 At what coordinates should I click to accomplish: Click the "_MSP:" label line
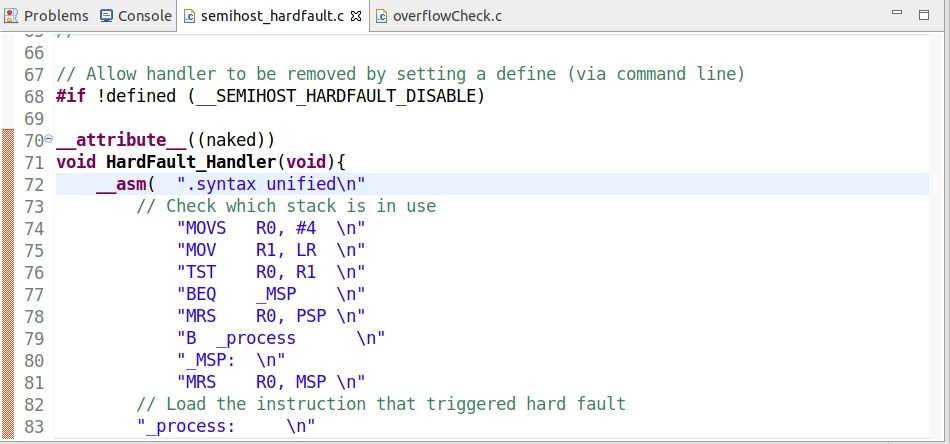click(x=231, y=360)
